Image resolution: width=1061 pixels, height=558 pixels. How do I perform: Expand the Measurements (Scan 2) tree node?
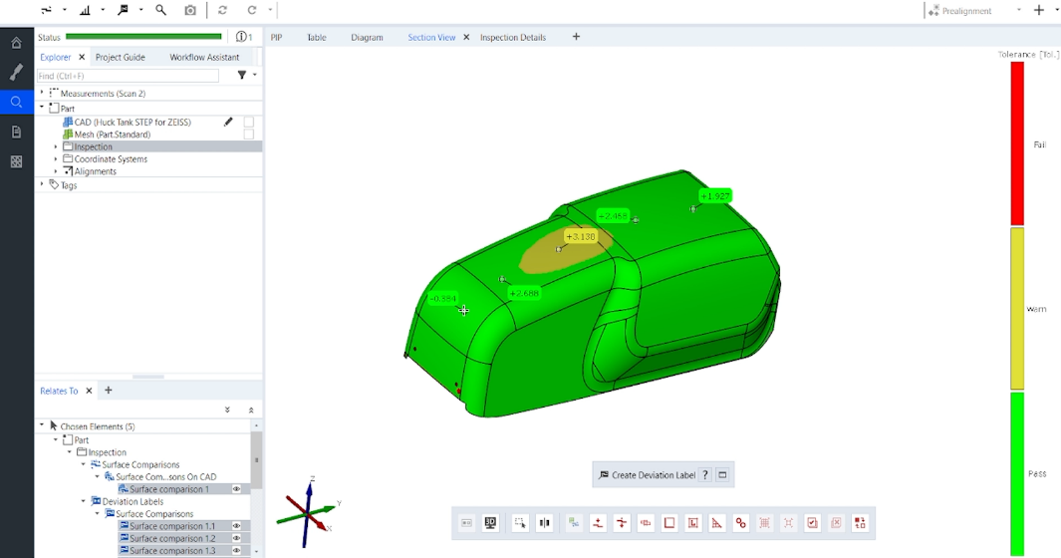coord(42,93)
